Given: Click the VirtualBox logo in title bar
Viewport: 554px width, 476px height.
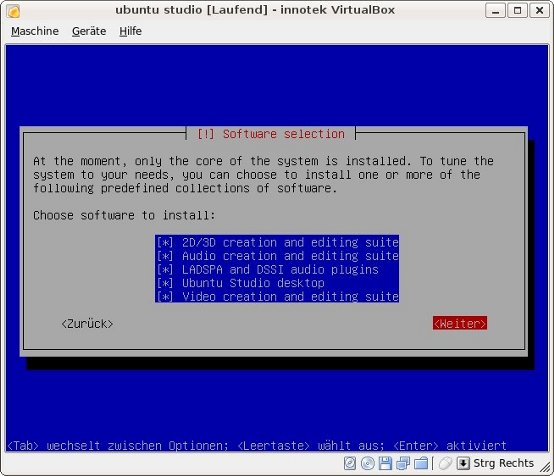Looking at the screenshot, I should pyautogui.click(x=13, y=11).
